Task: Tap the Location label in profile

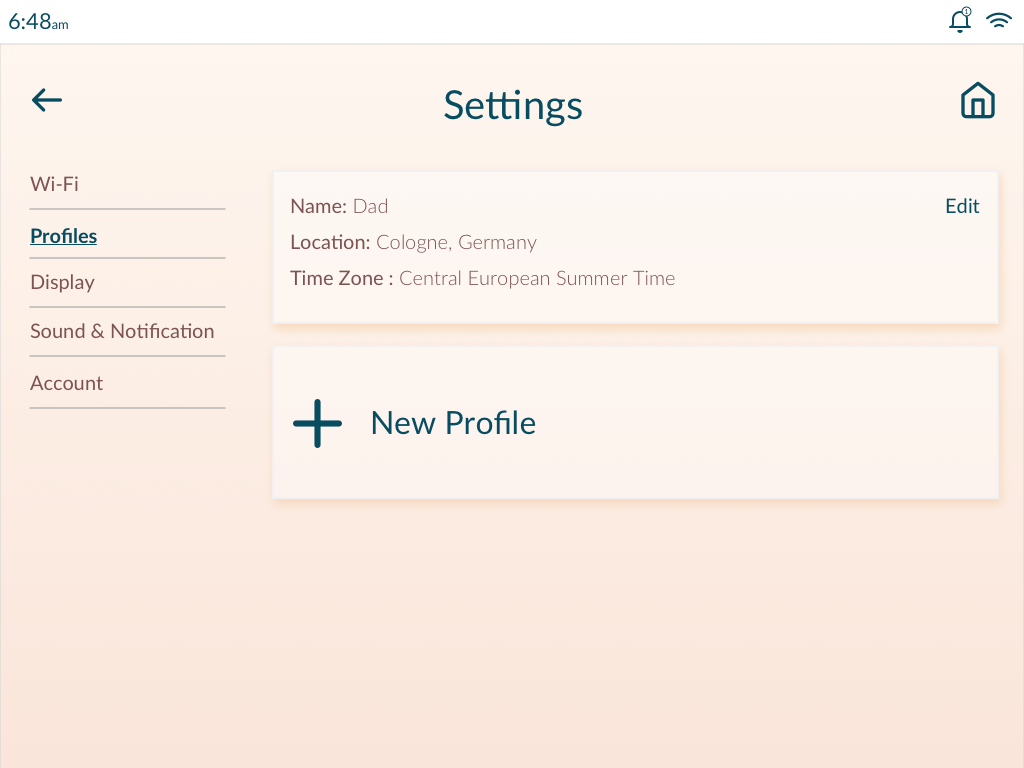Action: click(x=330, y=242)
